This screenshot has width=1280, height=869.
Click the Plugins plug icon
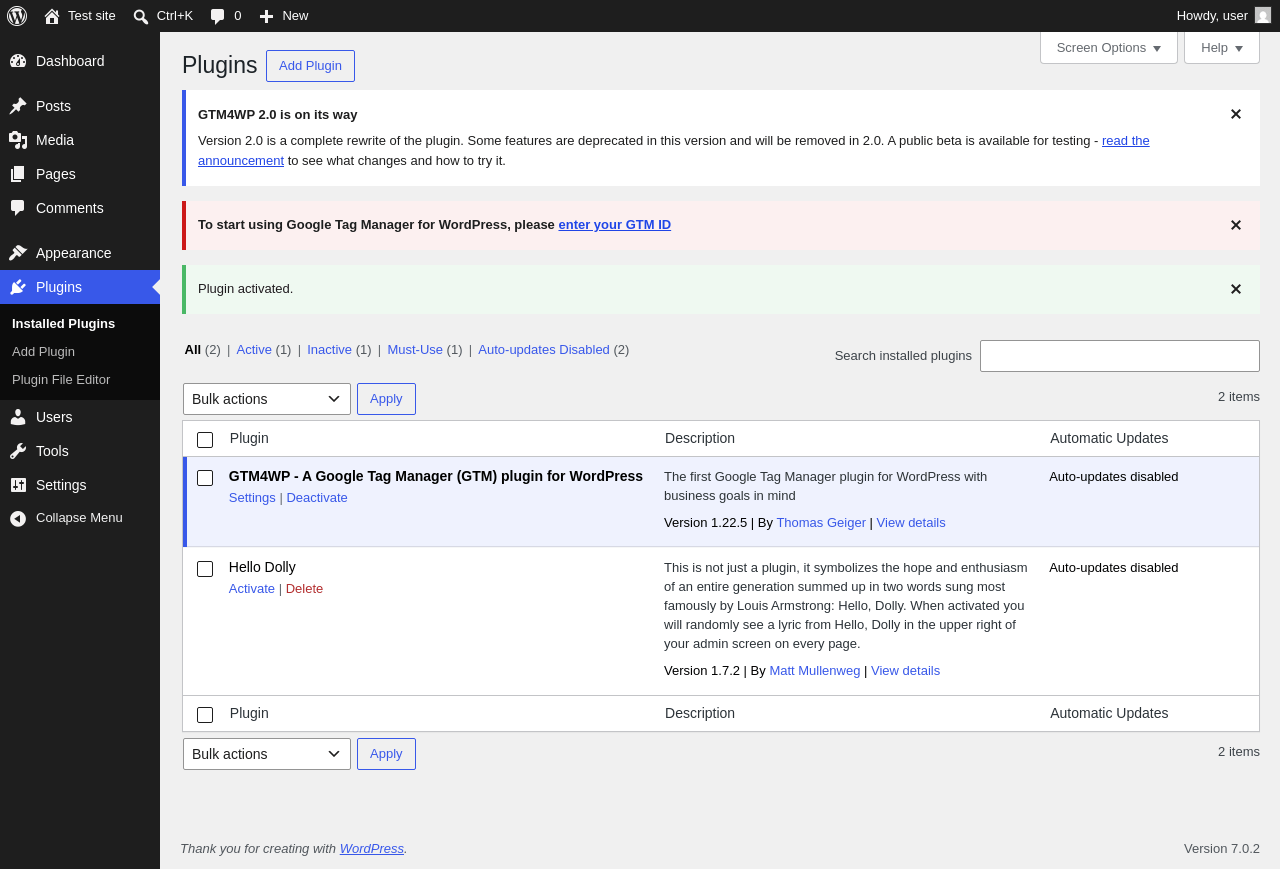coord(18,287)
